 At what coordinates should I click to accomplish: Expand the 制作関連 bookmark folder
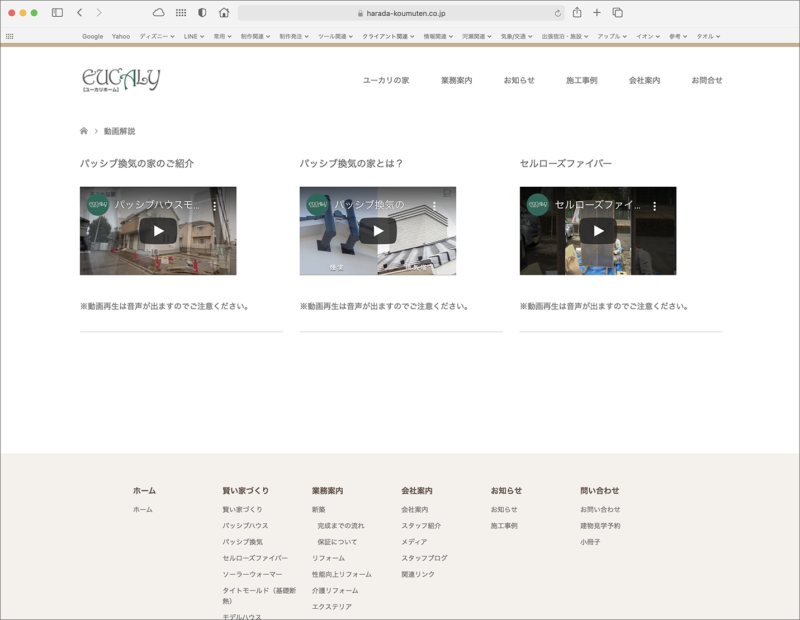pyautogui.click(x=256, y=36)
